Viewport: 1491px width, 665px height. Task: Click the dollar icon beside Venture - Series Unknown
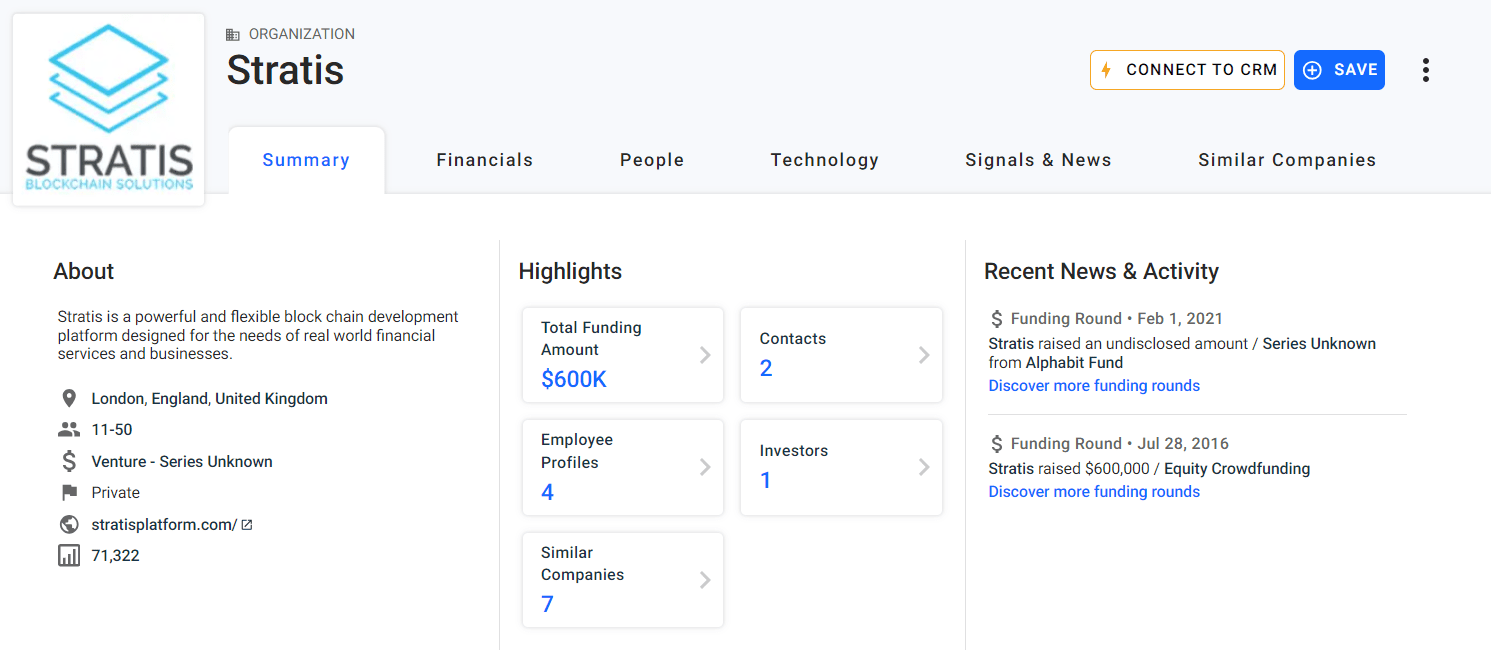[x=68, y=460]
